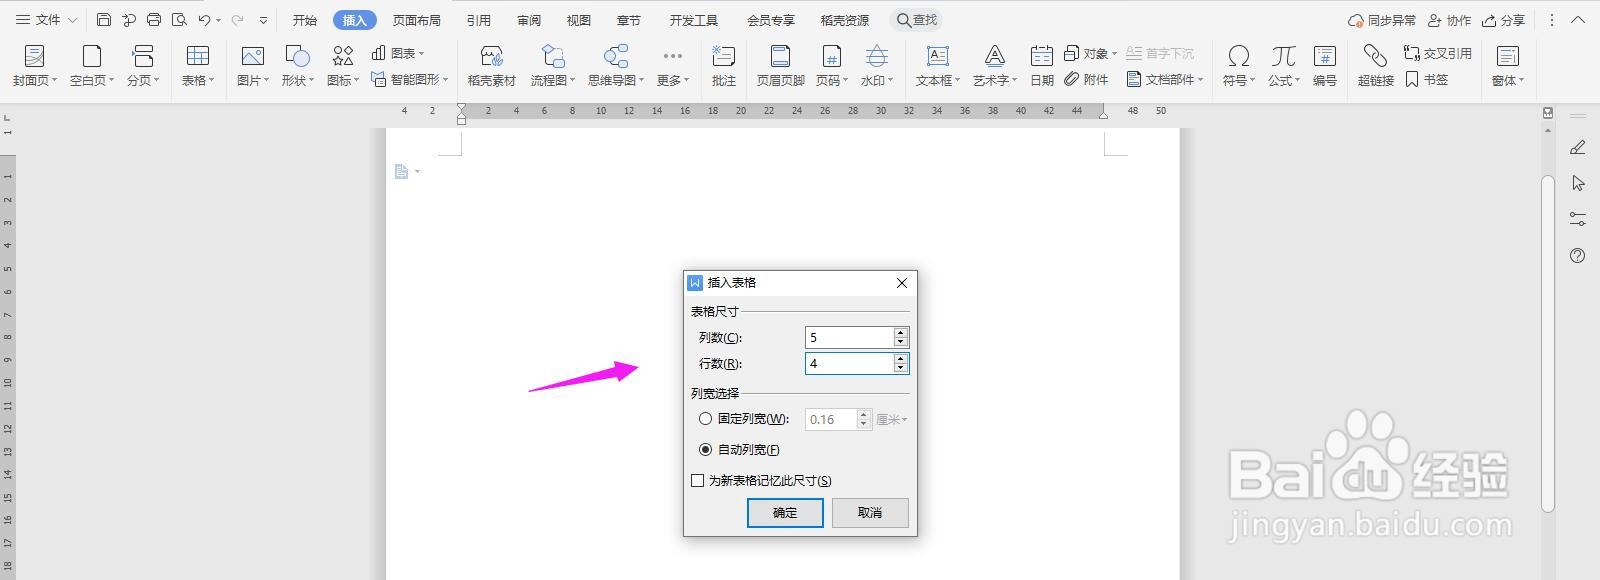Image resolution: width=1600 pixels, height=580 pixels.
Task: Insert a Hyperlink (超链接)
Action: (1375, 66)
